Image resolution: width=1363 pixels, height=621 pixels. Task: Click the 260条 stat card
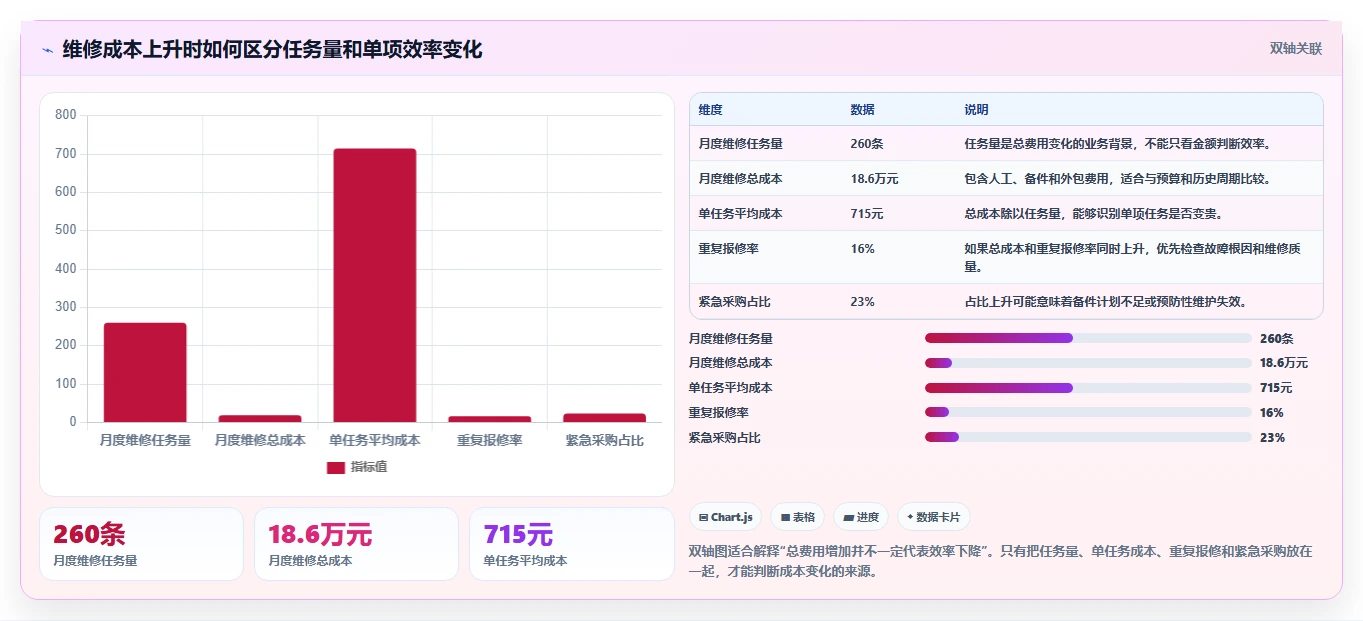pos(141,544)
